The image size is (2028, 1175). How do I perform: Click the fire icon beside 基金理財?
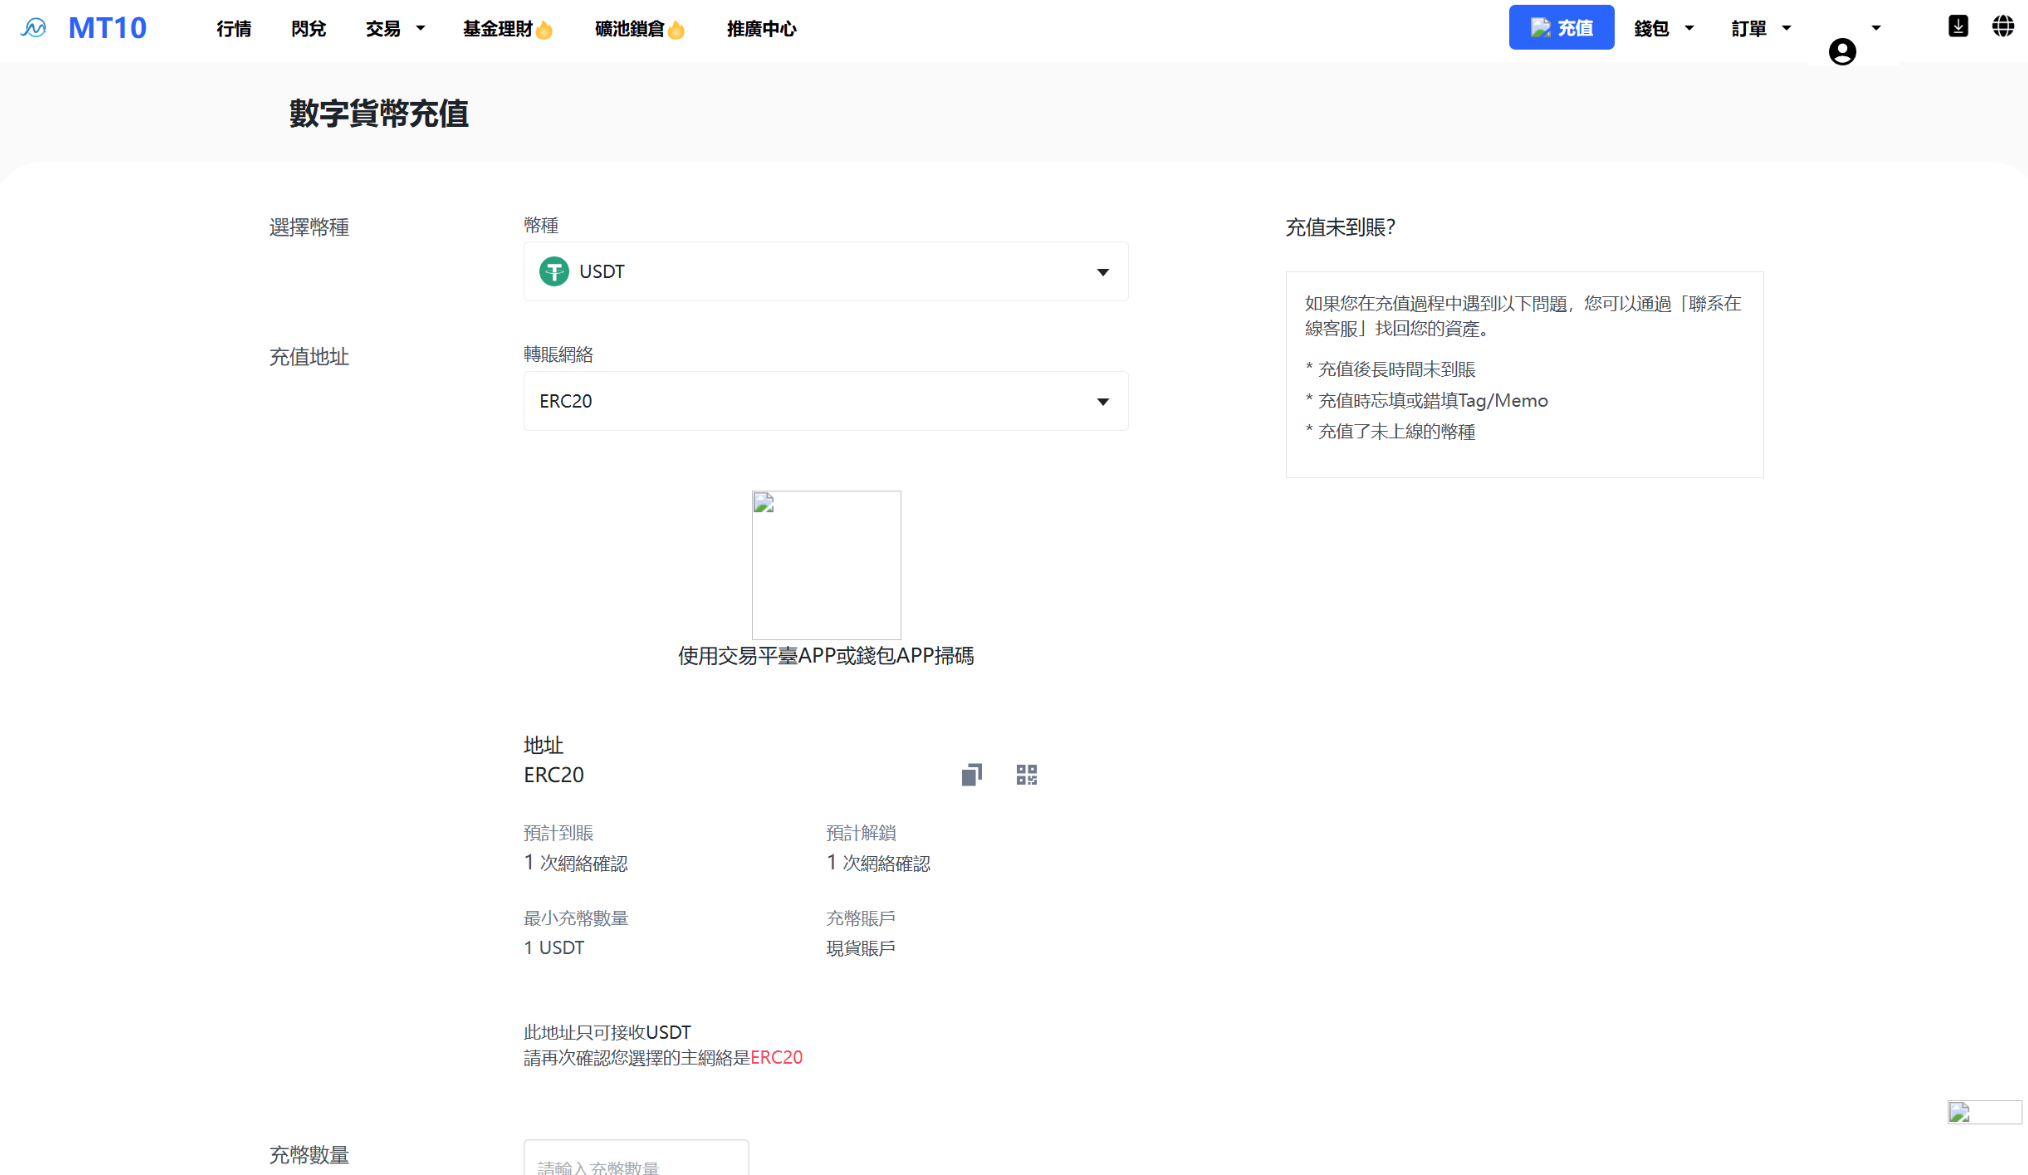pos(545,30)
